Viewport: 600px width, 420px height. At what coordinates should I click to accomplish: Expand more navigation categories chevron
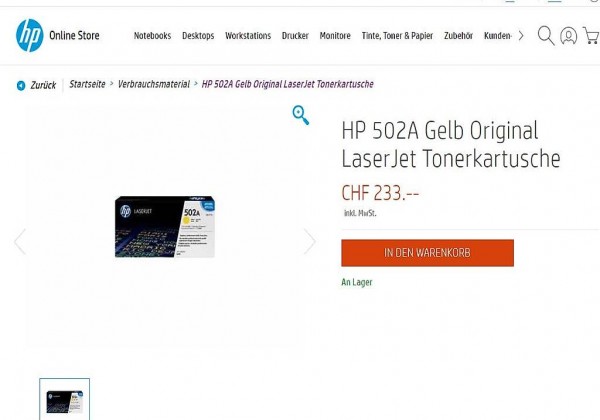click(521, 36)
